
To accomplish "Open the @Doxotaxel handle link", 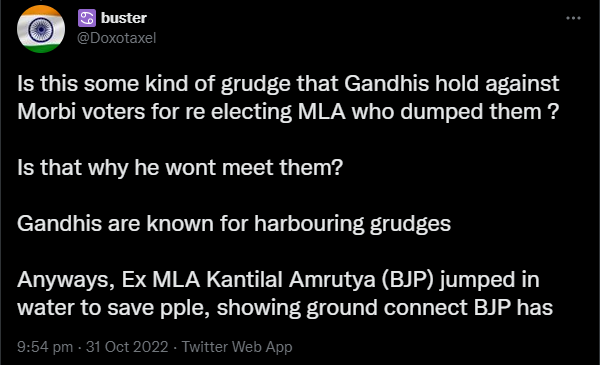I will click(116, 38).
